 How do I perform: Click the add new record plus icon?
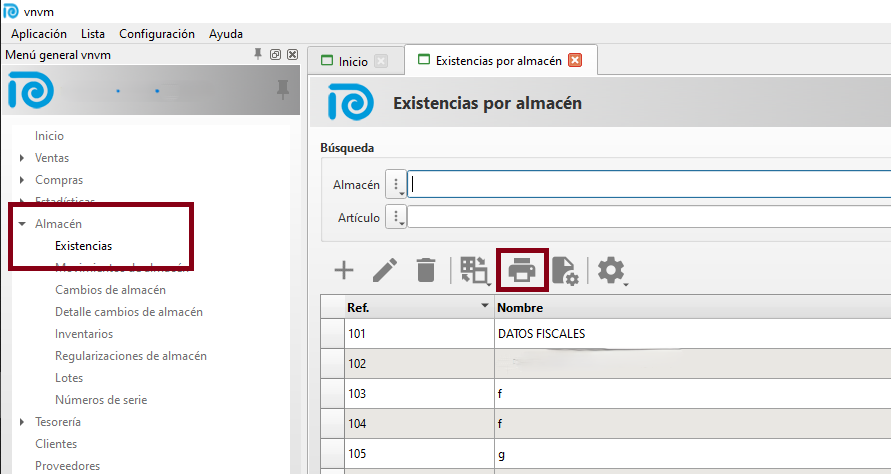tap(343, 270)
